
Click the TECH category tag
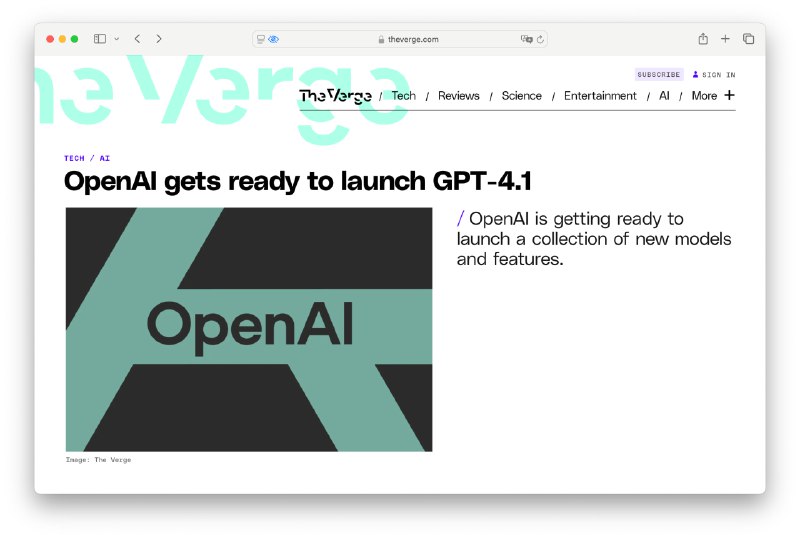[74, 158]
